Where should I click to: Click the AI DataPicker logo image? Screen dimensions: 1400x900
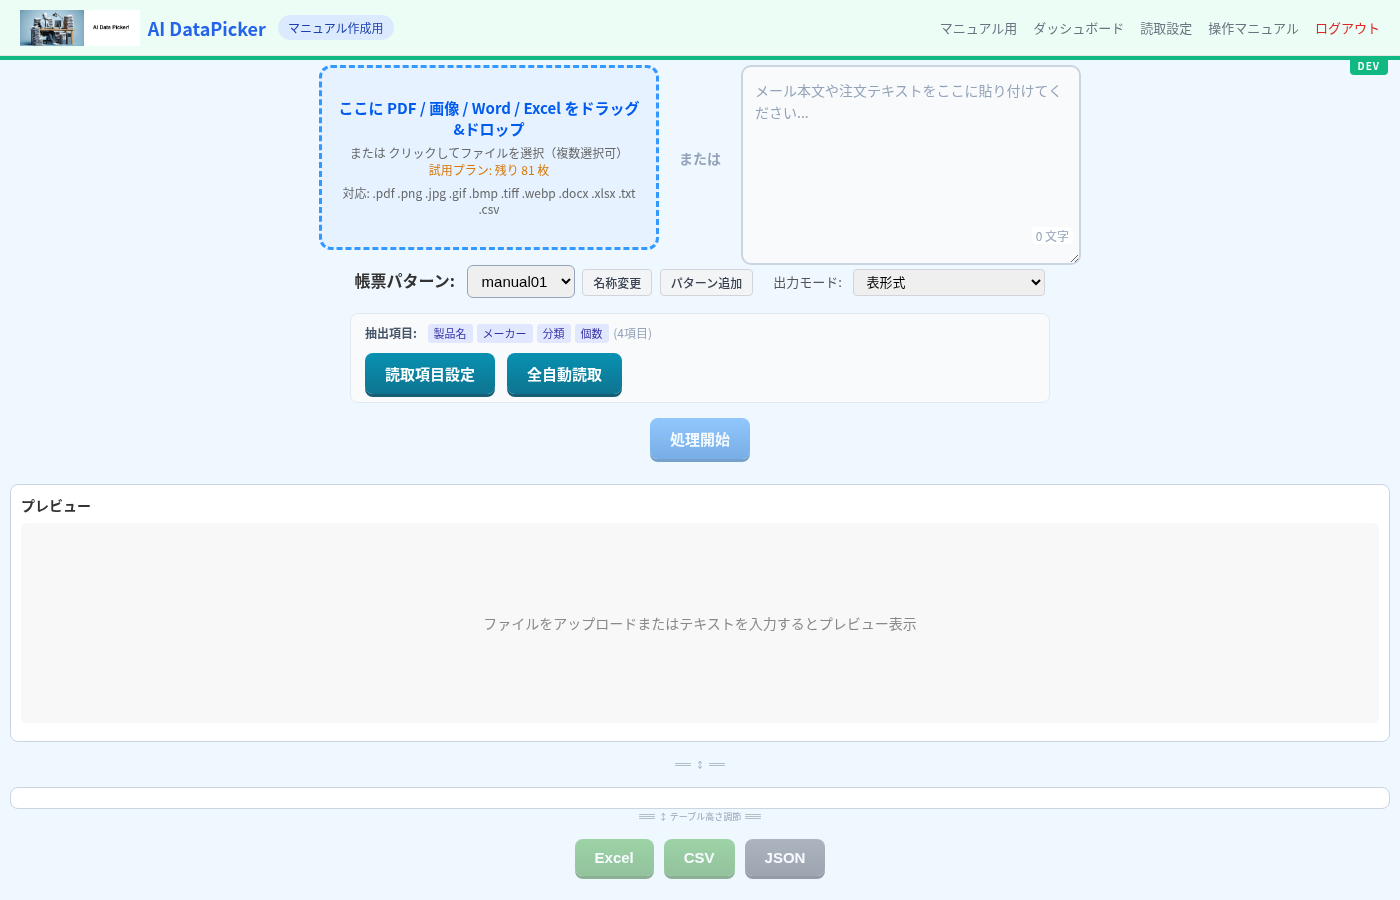(79, 28)
